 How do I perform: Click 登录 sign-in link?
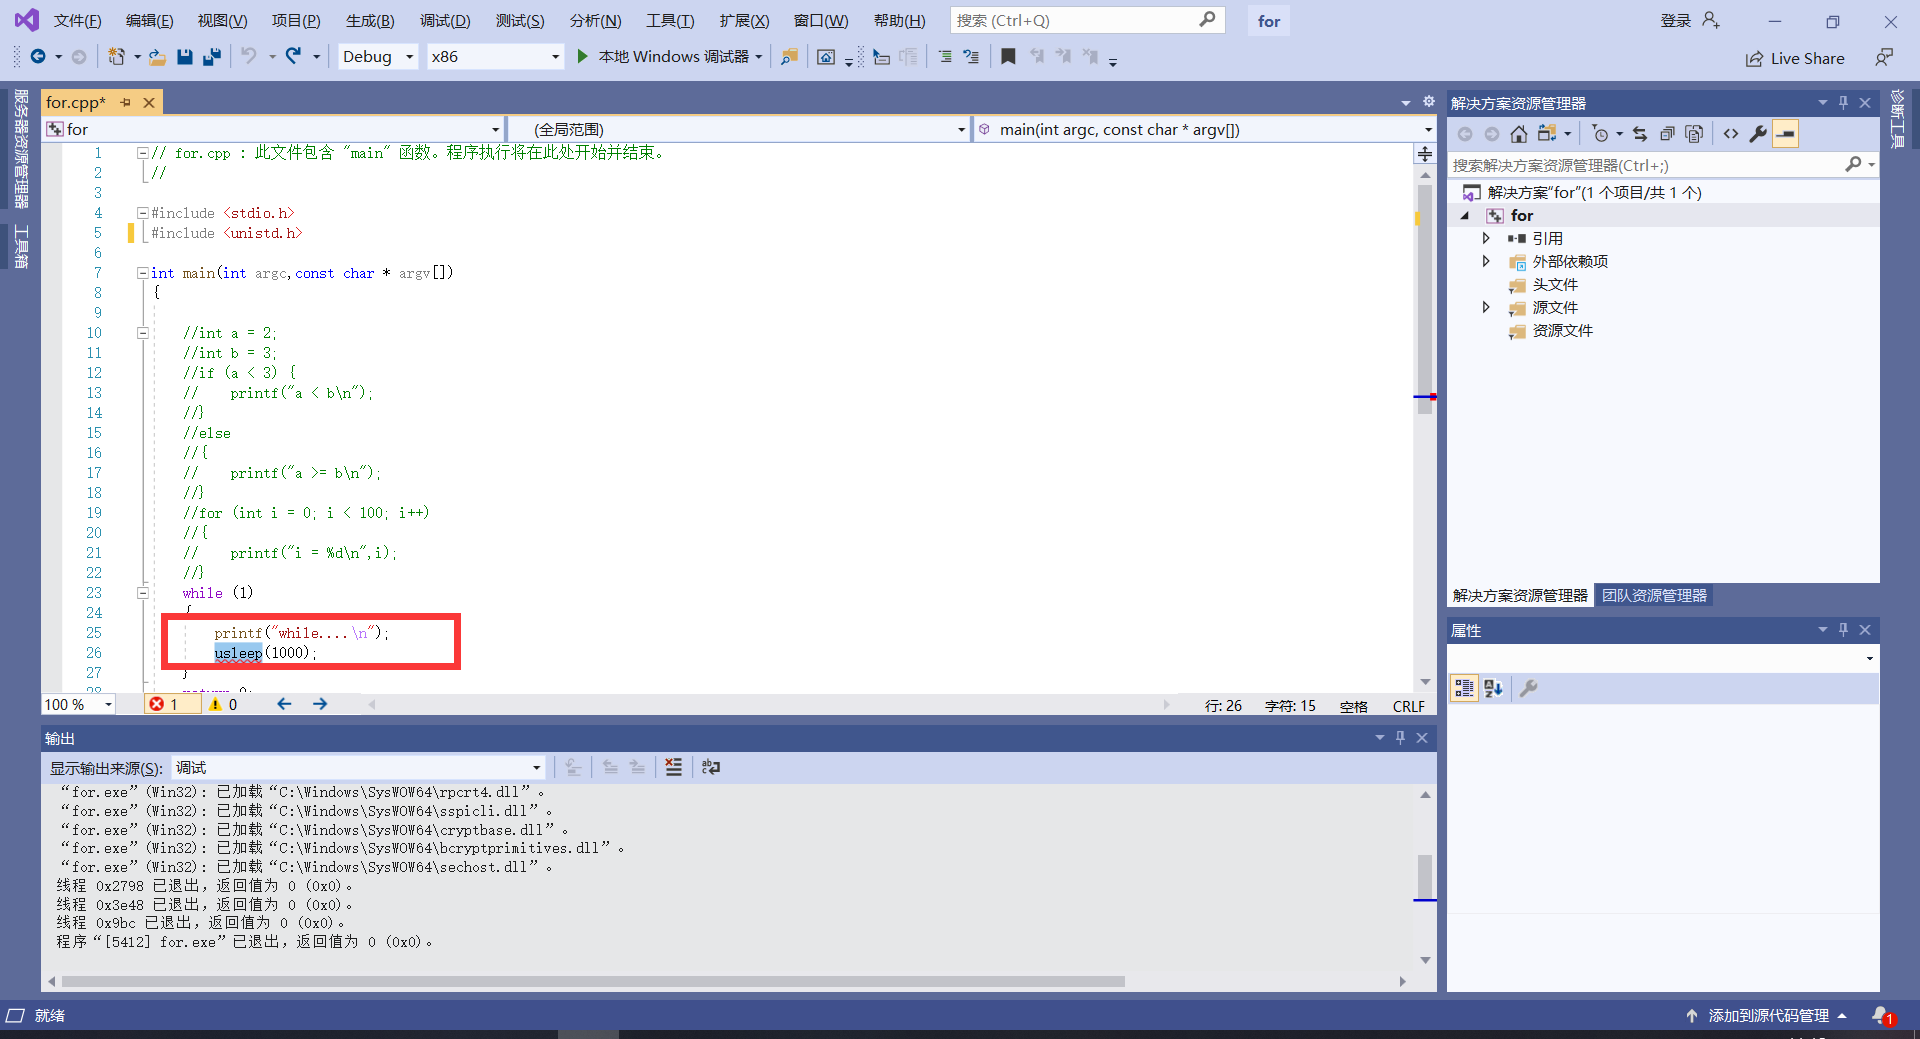pyautogui.click(x=1675, y=20)
